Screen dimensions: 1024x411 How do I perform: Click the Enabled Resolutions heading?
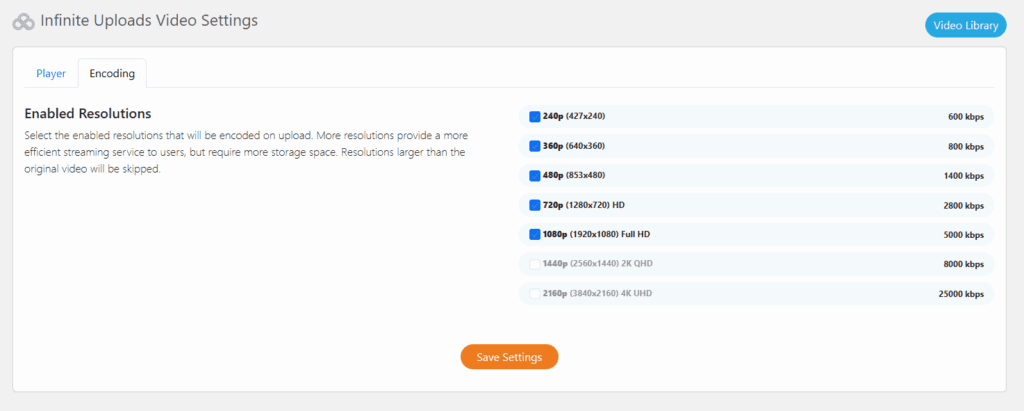tap(88, 114)
